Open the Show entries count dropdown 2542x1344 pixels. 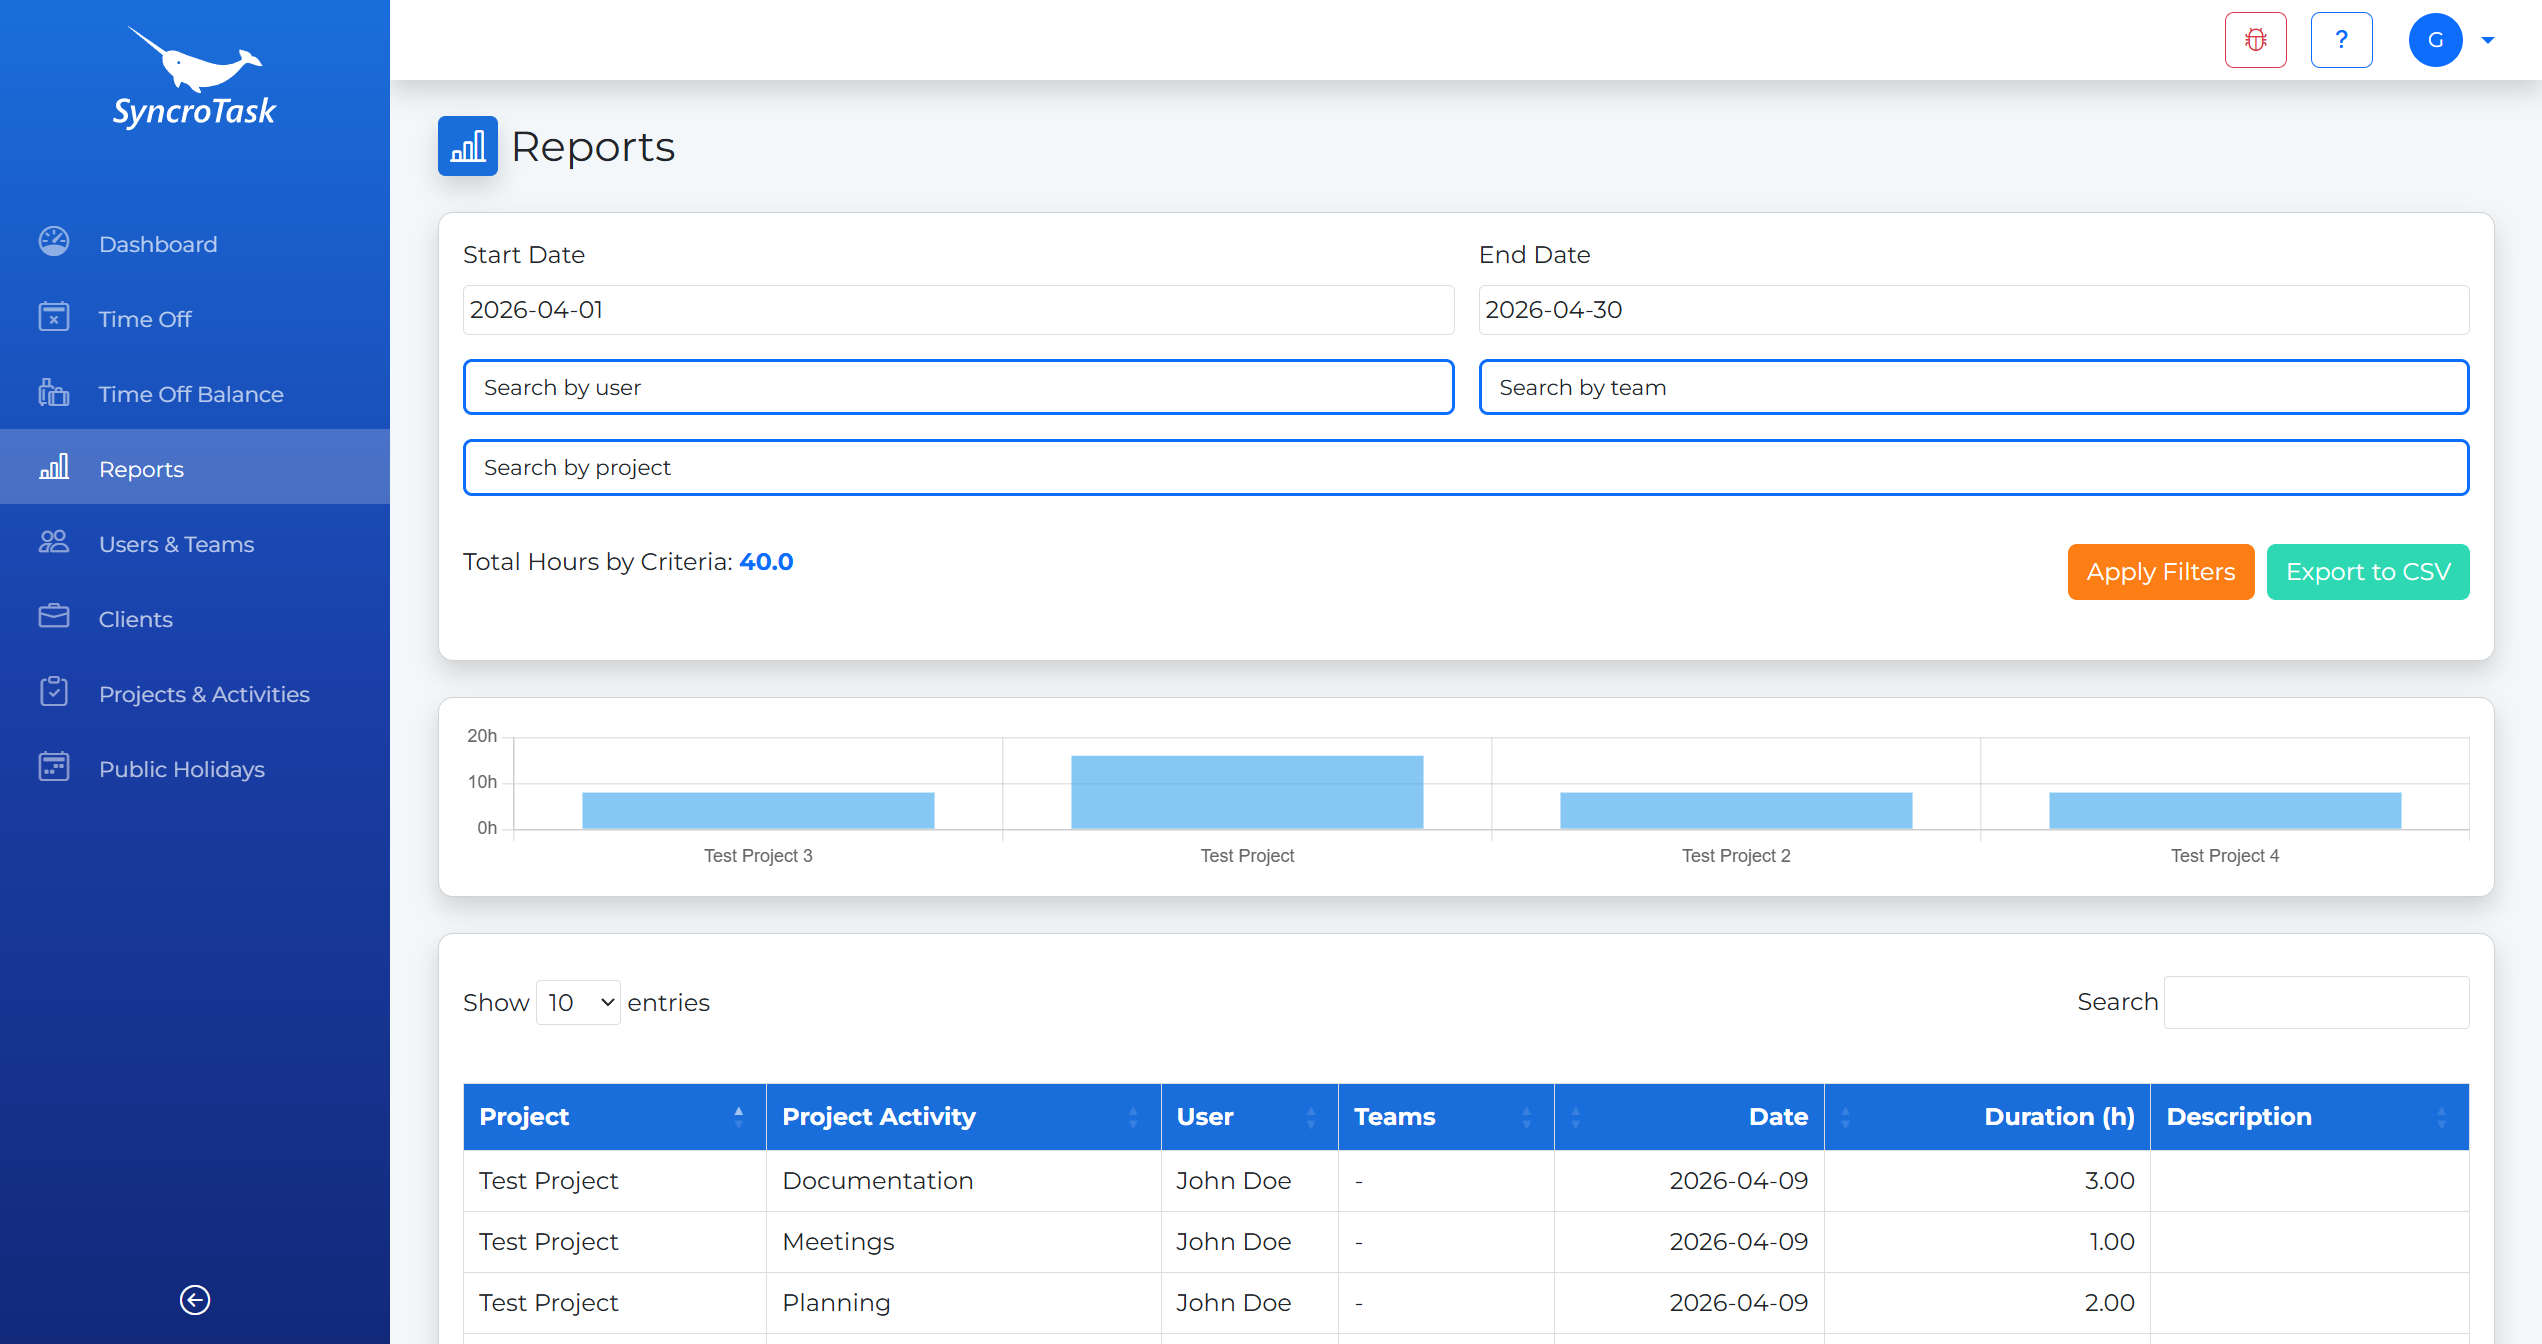pos(578,1002)
